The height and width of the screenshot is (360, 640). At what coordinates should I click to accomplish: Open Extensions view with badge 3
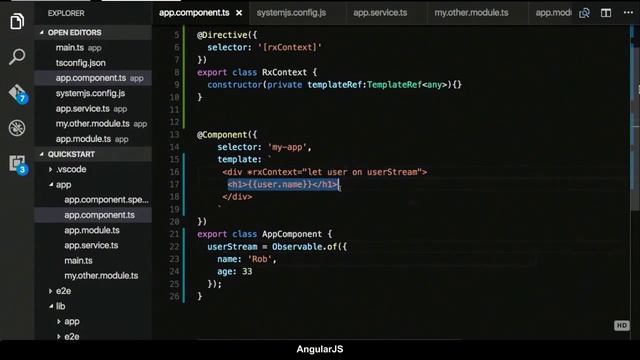pos(18,164)
